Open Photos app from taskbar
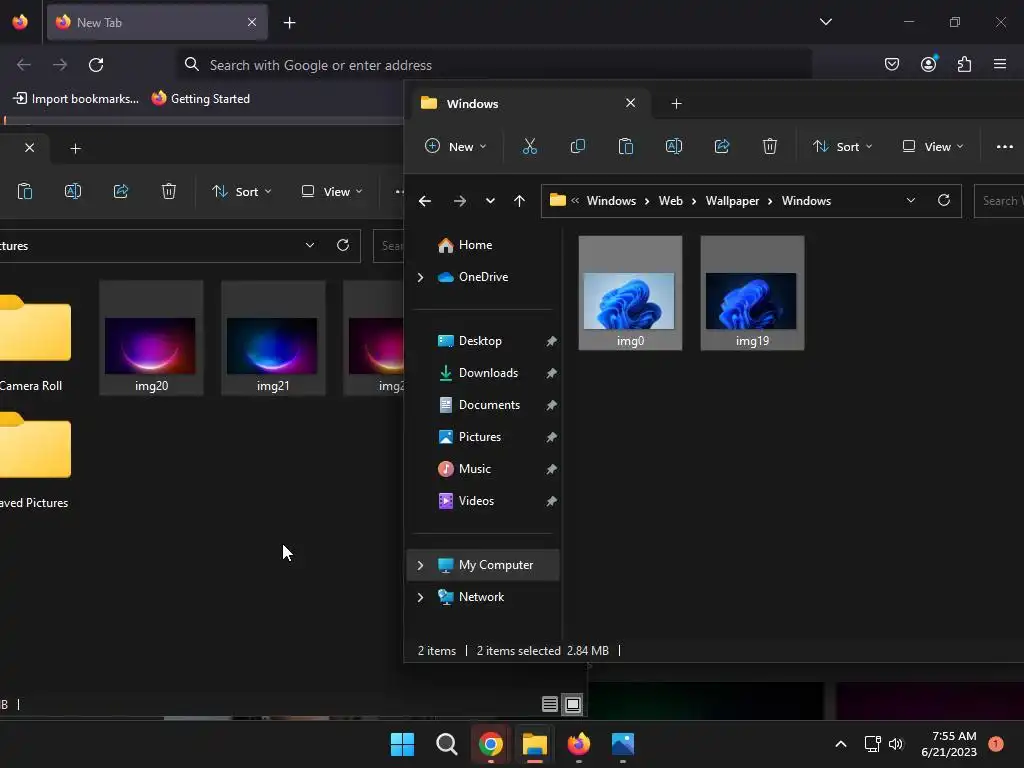Image resolution: width=1024 pixels, height=768 pixels. [623, 744]
